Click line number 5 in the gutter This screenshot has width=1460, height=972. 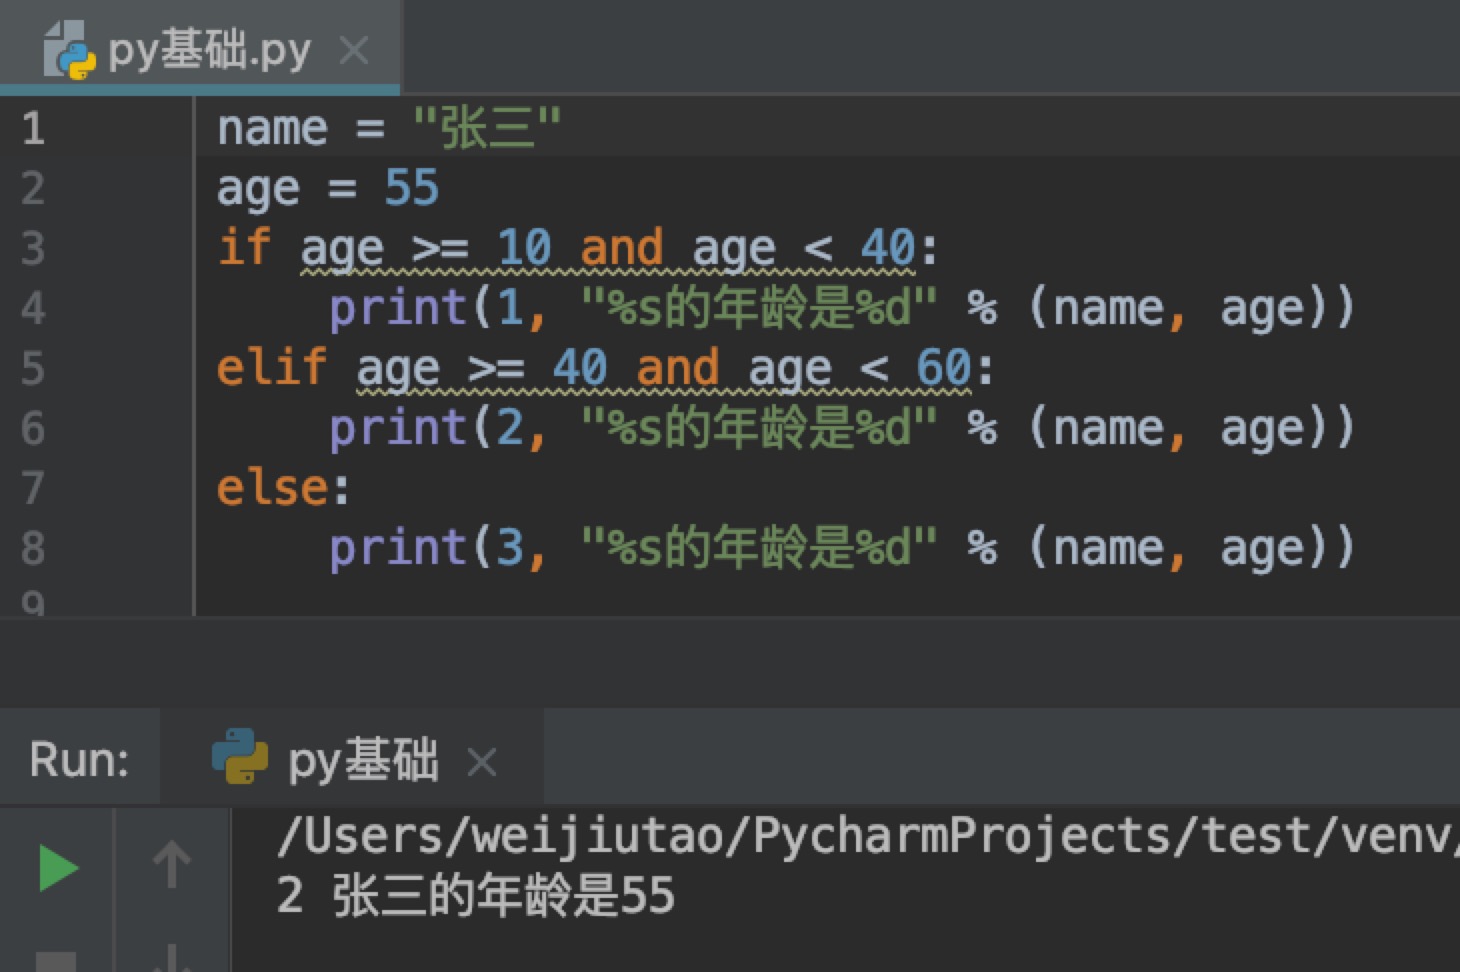point(33,368)
